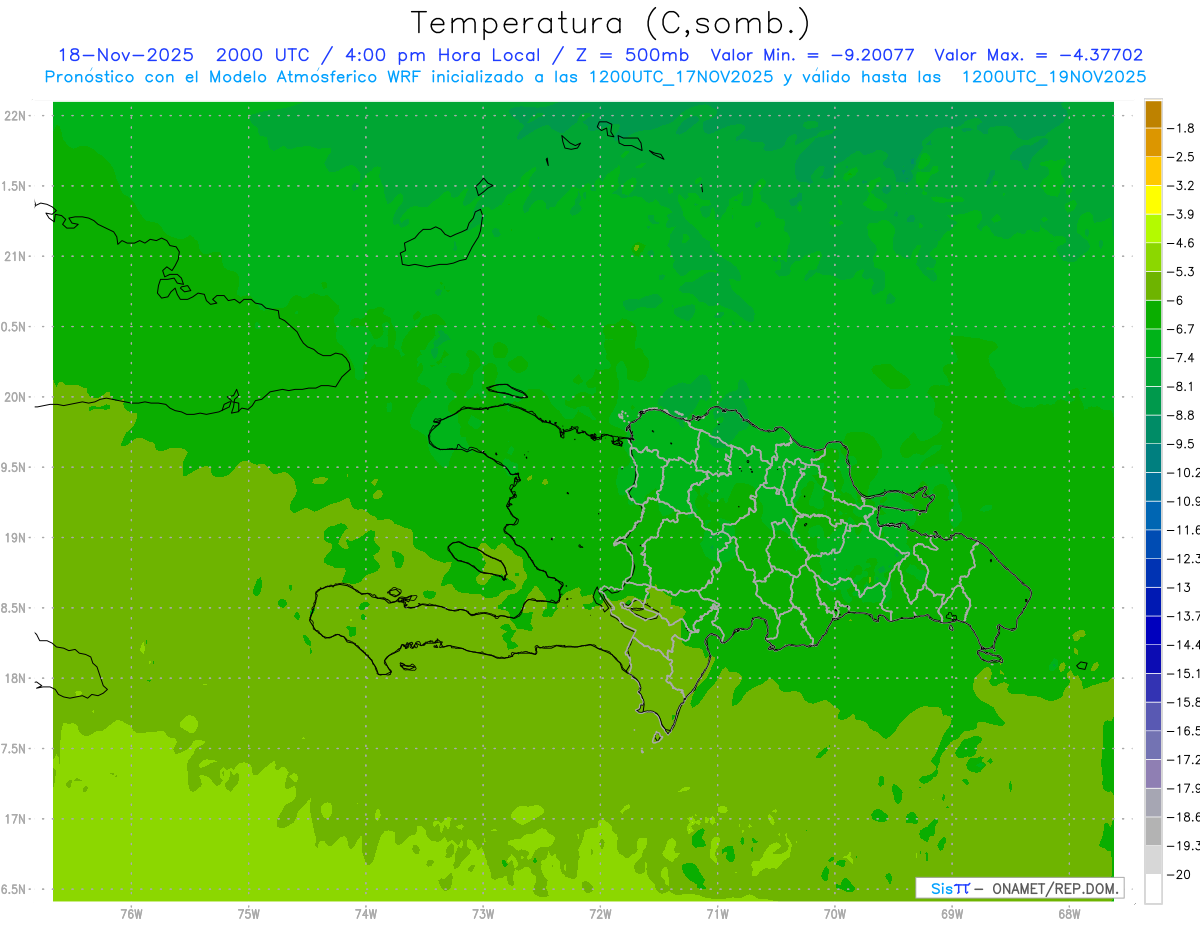Select the 'Z = 500mb' level text
Viewport: 1200px width, 927px height.
(632, 55)
